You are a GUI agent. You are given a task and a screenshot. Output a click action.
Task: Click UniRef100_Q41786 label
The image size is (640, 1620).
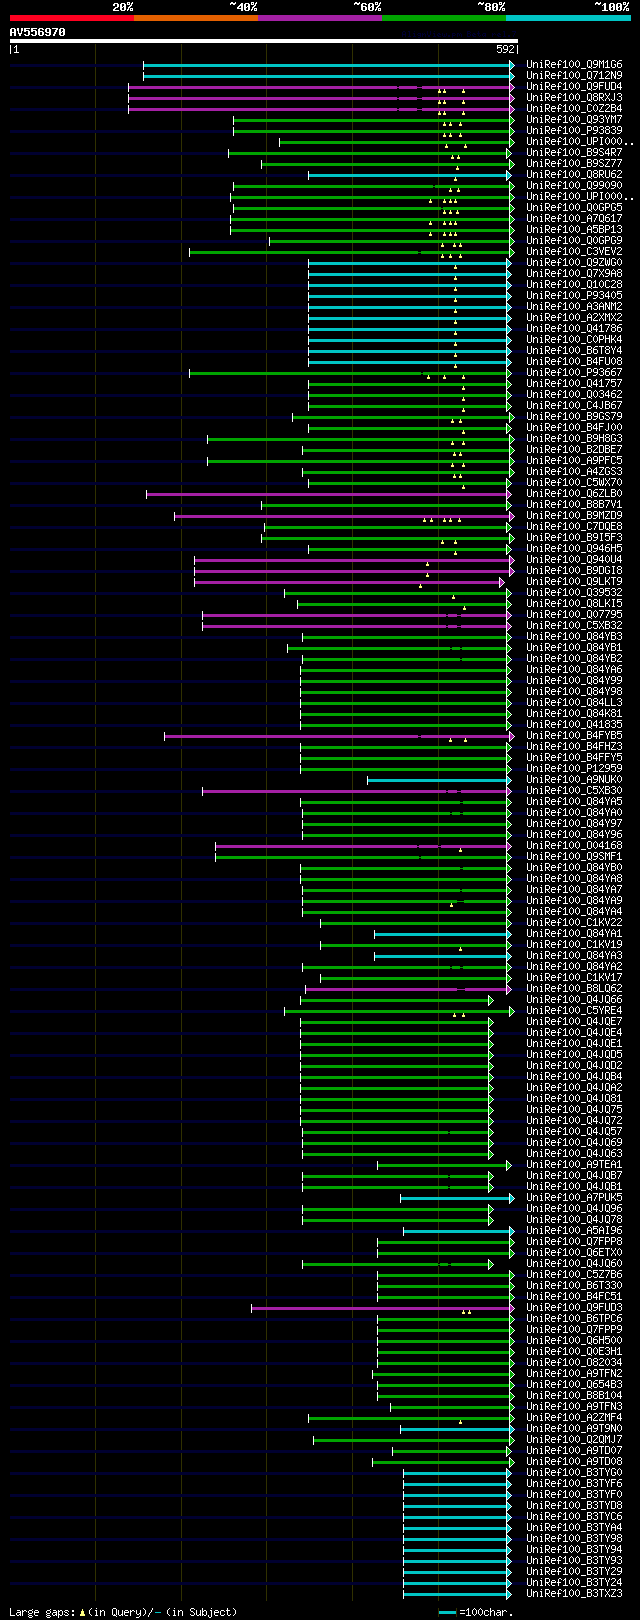tap(574, 329)
